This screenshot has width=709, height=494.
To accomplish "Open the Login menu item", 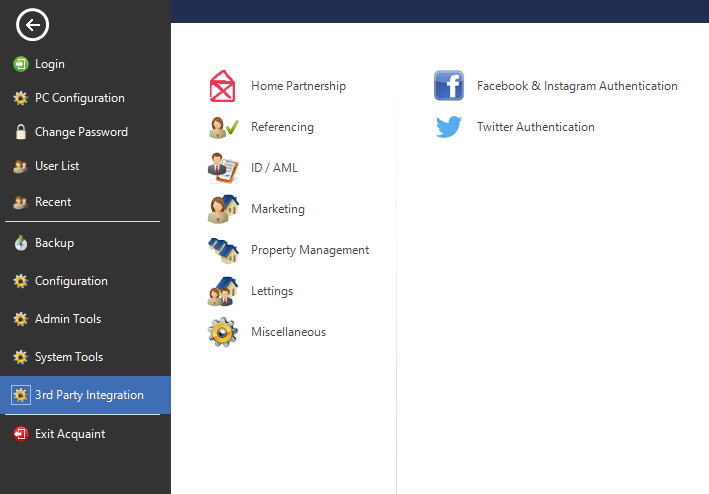I will 49,64.
